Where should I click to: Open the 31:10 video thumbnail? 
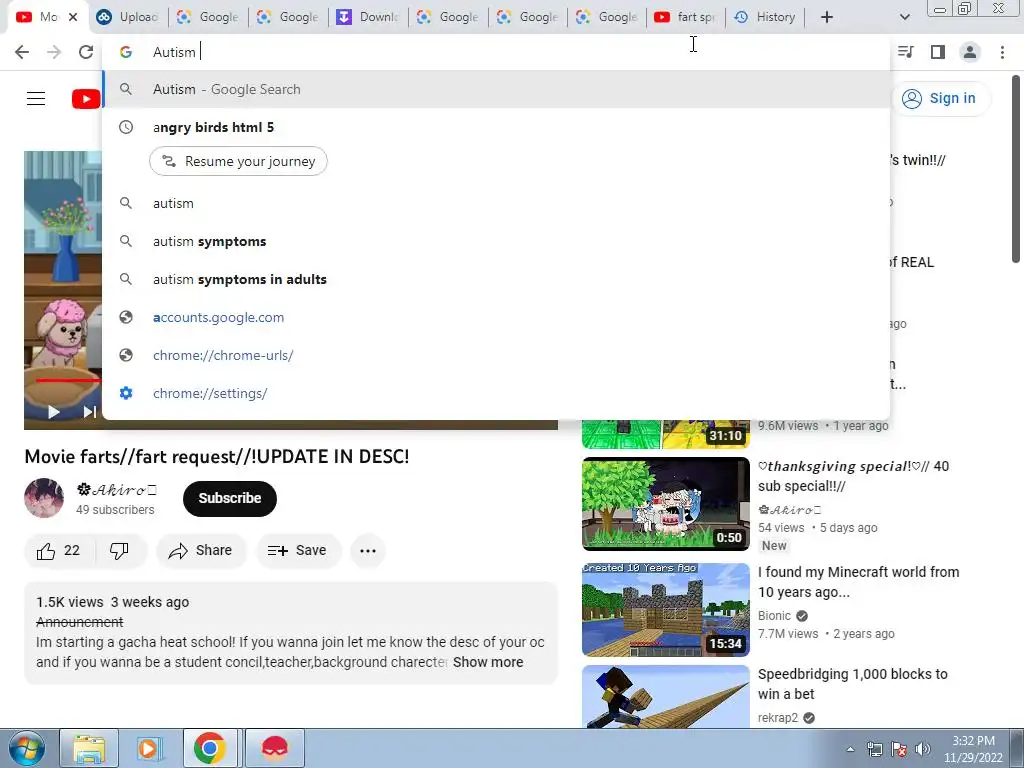(x=665, y=435)
